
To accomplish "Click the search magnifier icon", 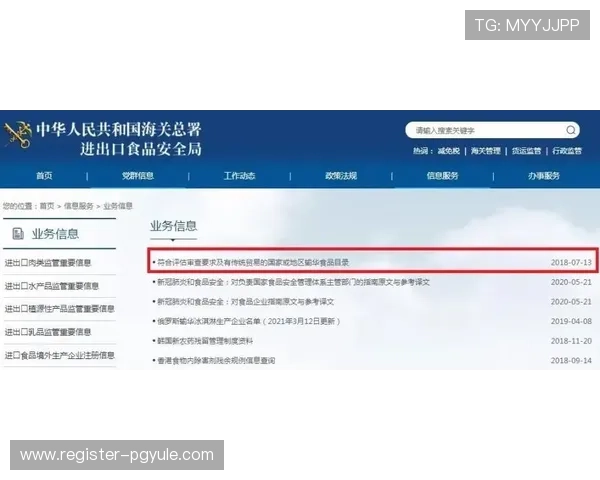I will 571,131.
